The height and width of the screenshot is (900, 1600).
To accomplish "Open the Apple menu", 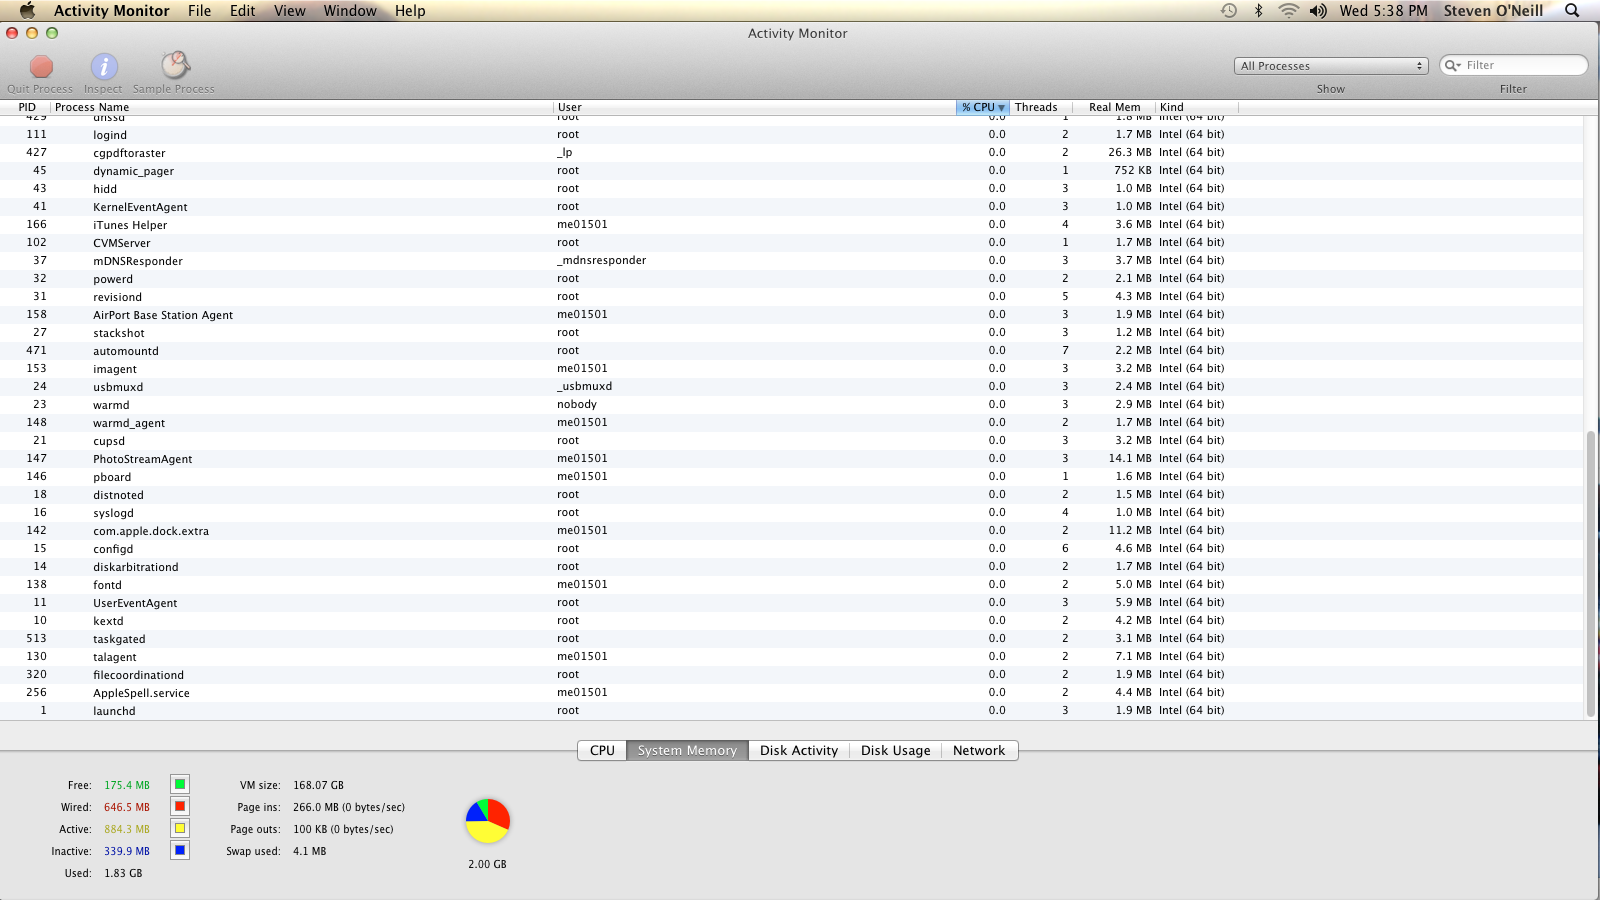I will coord(28,10).
